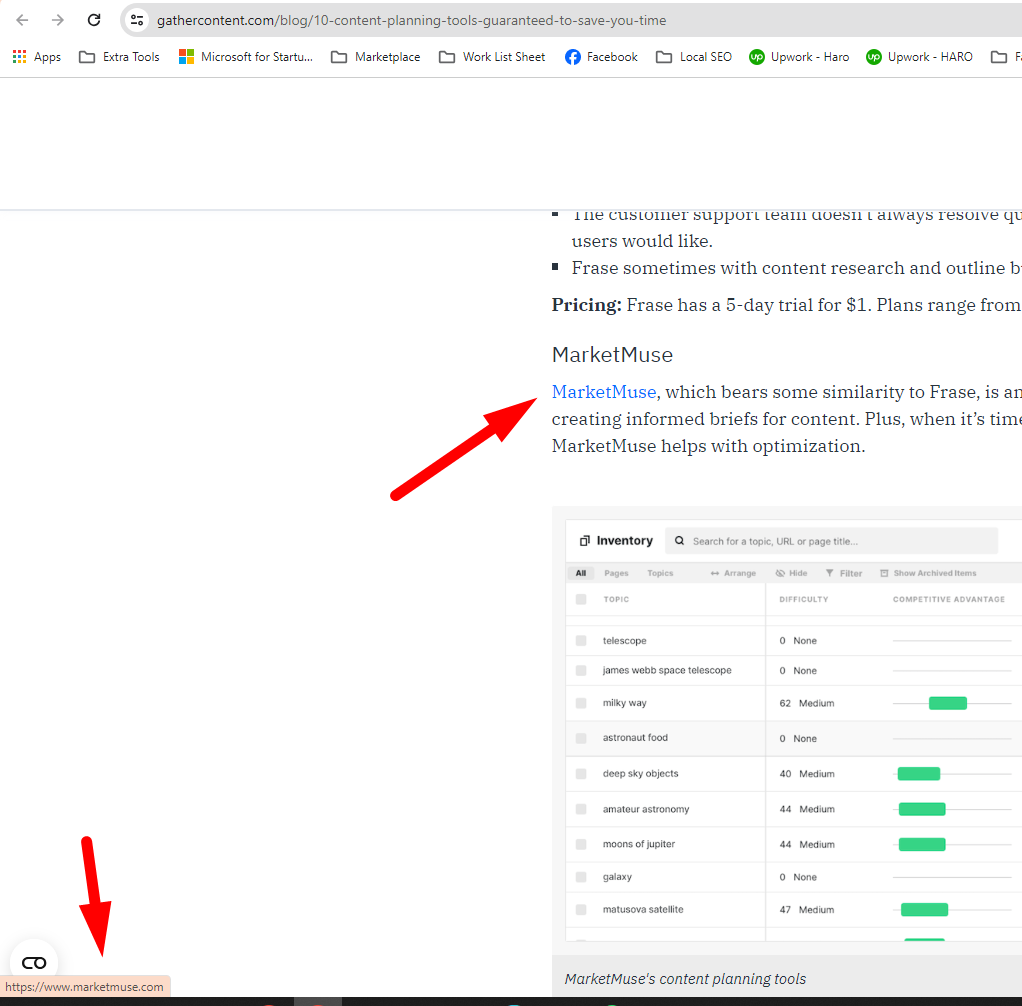Open the Facebook bookmark
The height and width of the screenshot is (1006, 1022).
click(601, 57)
